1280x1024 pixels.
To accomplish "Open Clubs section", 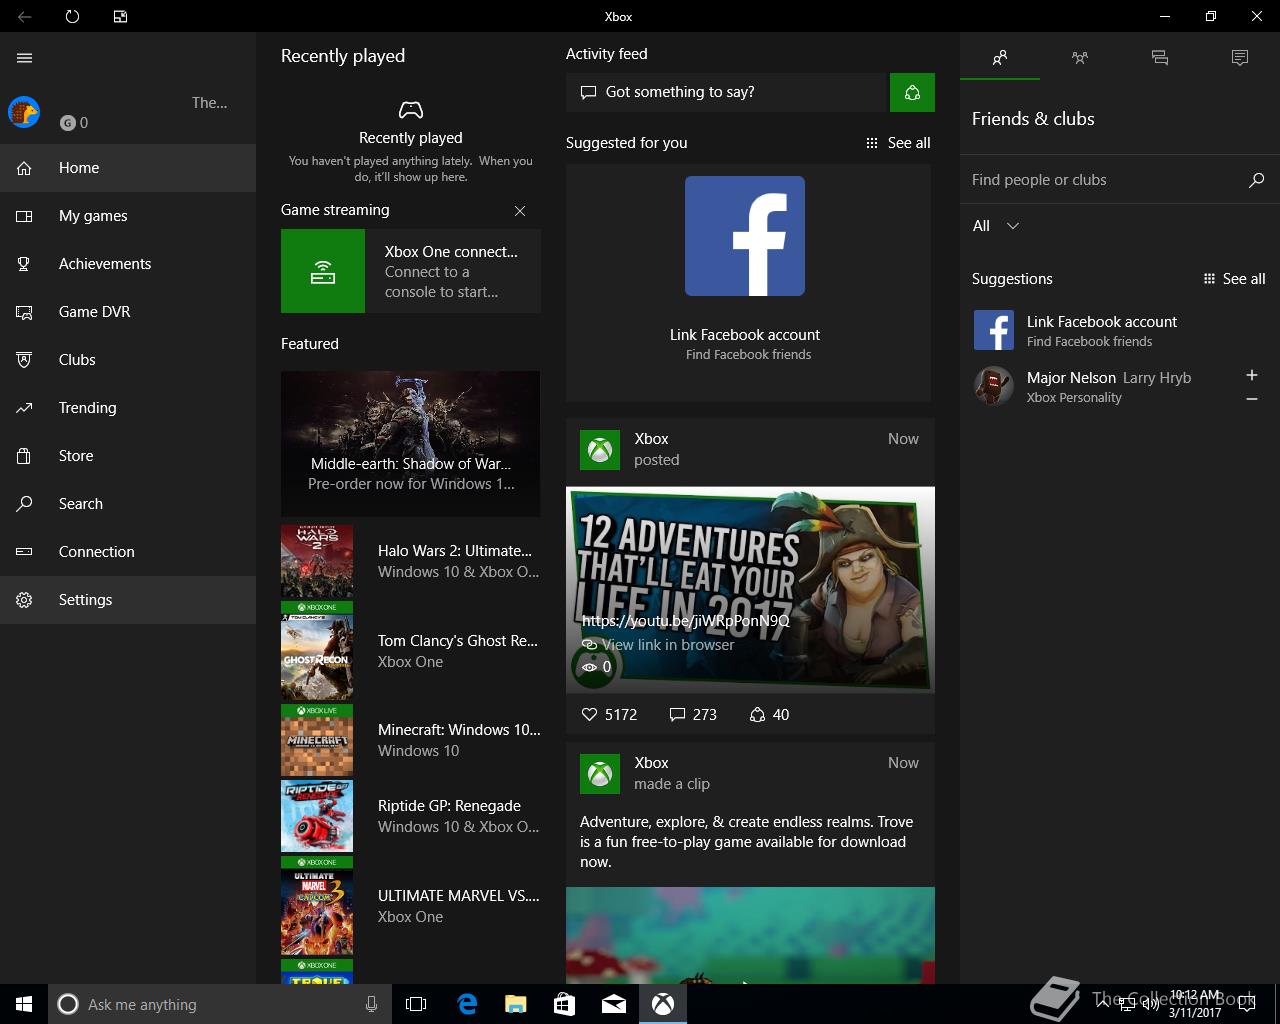I will tap(128, 360).
